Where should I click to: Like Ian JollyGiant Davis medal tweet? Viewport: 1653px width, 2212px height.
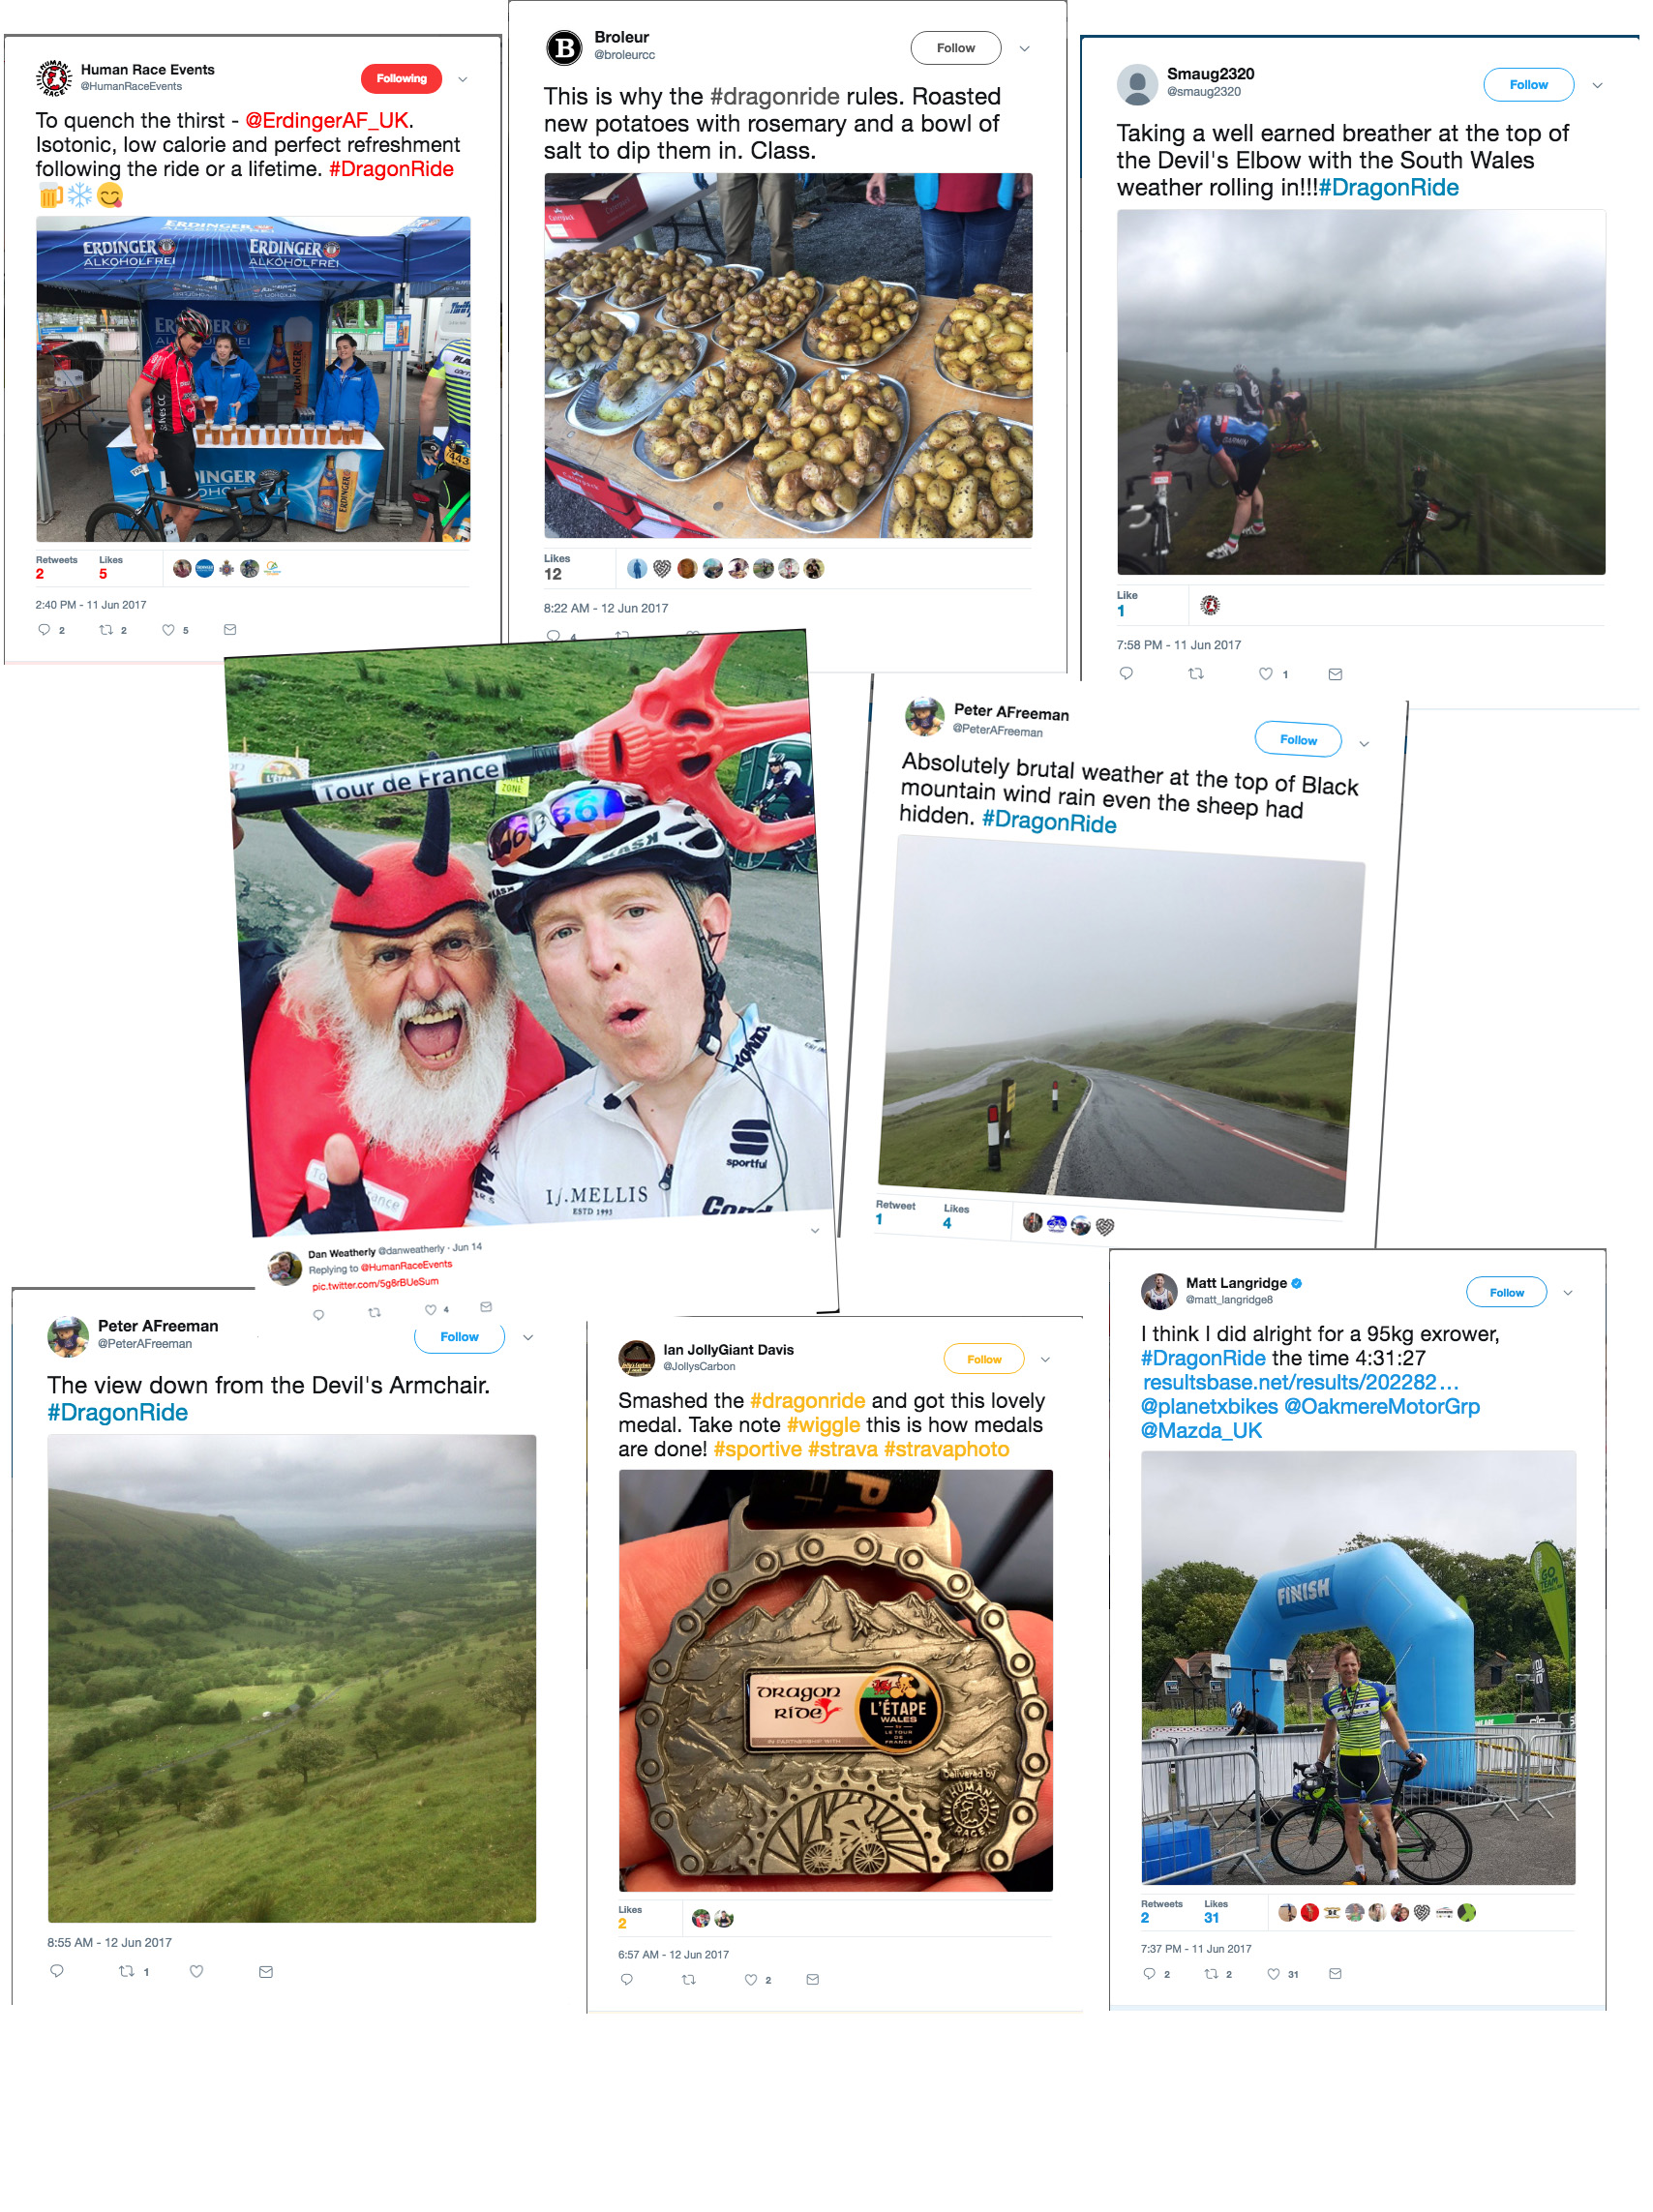click(x=750, y=1978)
